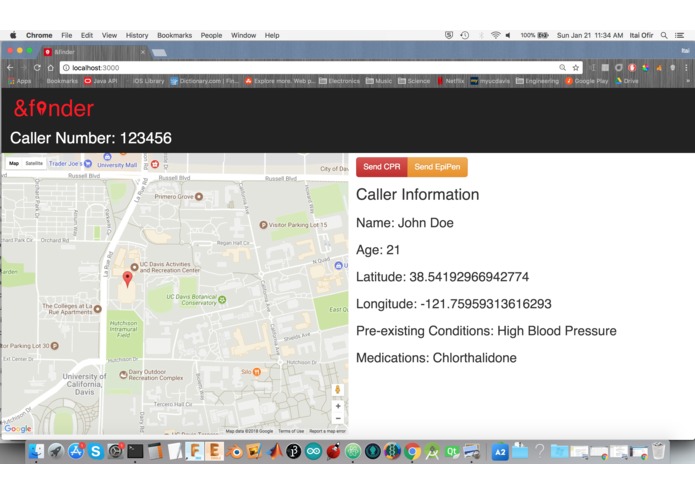Click Dairy Outdoor Recreation Complex marker
This screenshot has width=695, height=494.
coord(124,375)
